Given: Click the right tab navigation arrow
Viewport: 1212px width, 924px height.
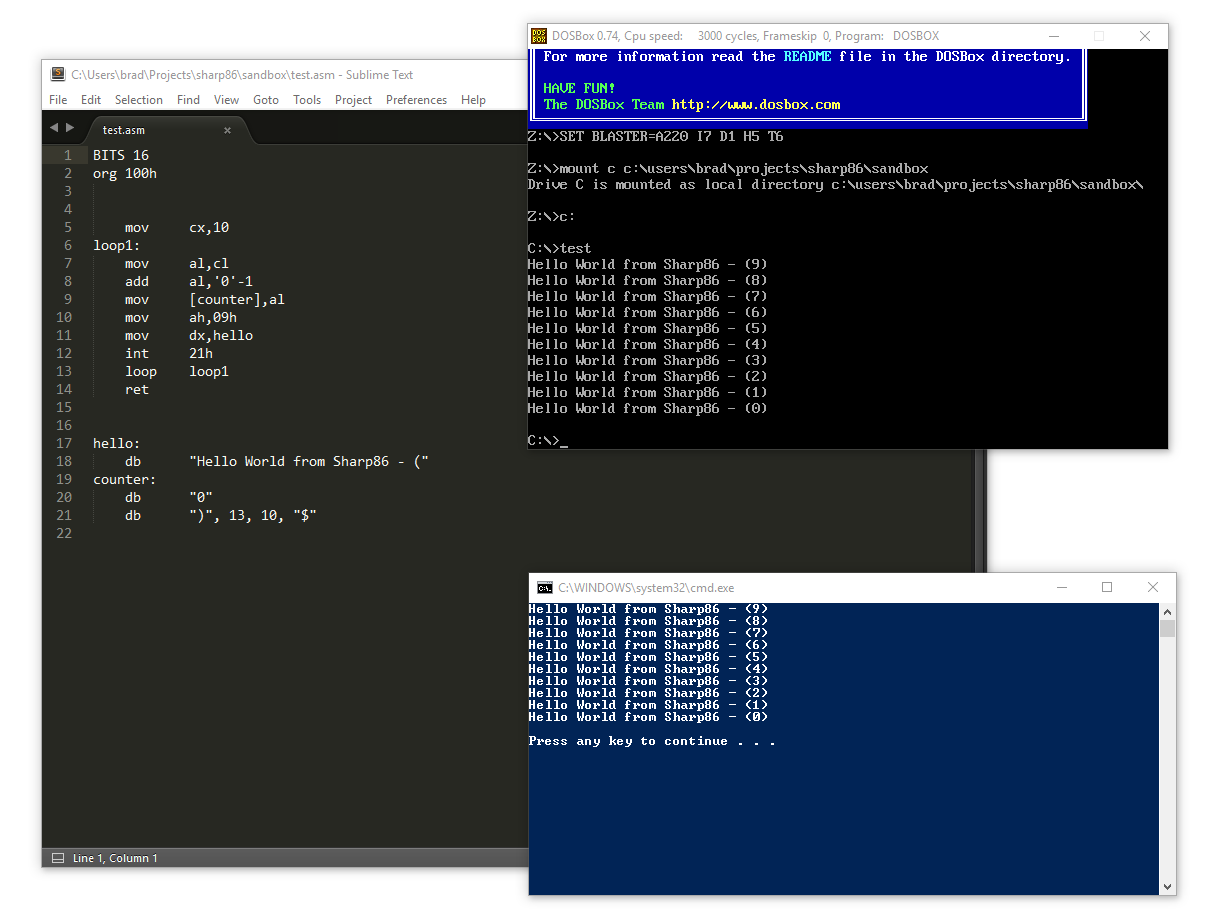Looking at the screenshot, I should (70, 128).
